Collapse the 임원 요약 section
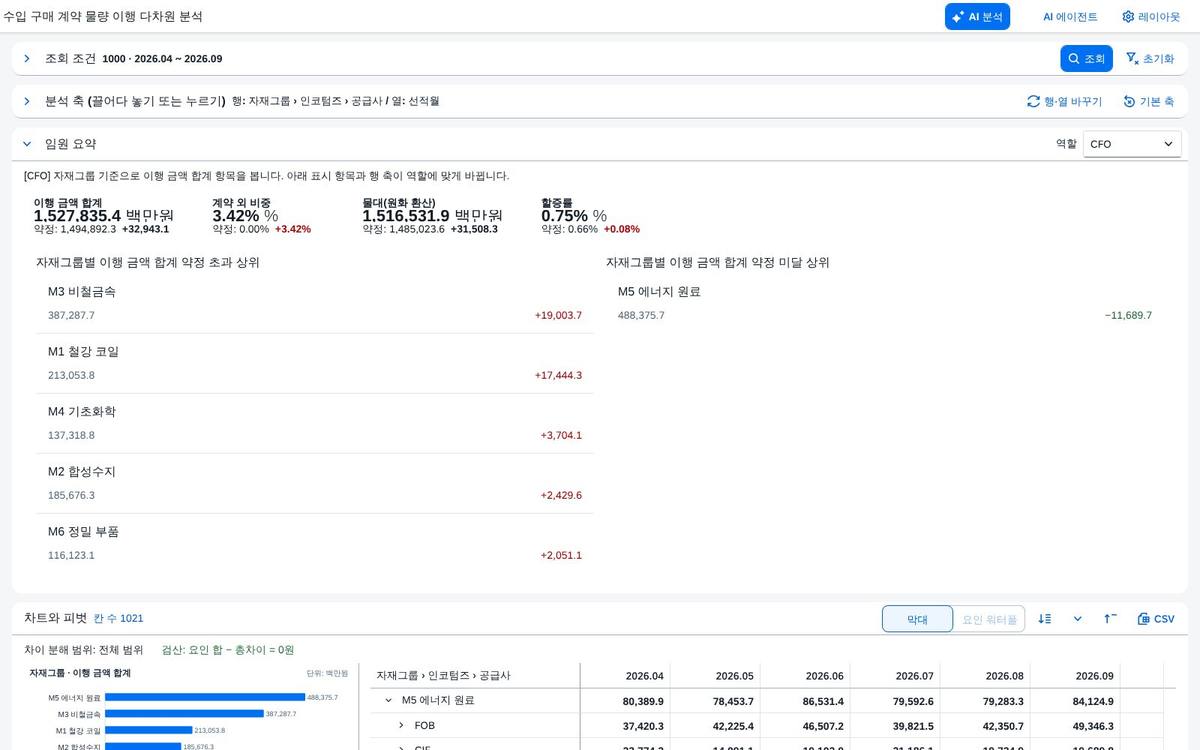 tap(27, 144)
